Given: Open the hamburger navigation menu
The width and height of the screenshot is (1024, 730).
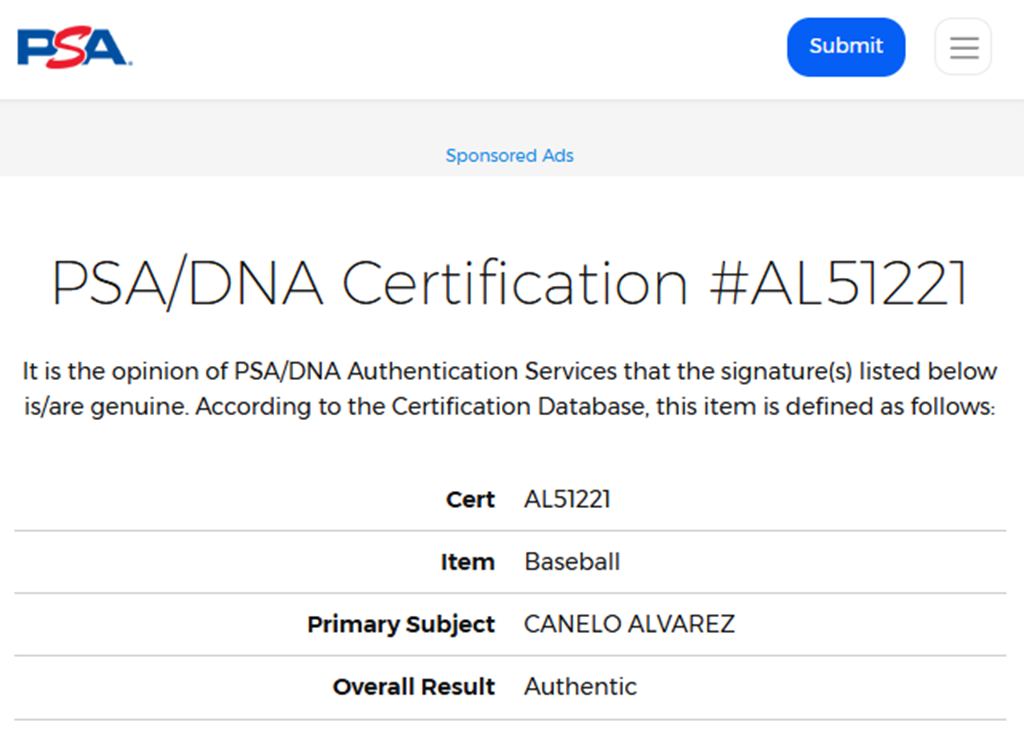Looking at the screenshot, I should click(963, 47).
